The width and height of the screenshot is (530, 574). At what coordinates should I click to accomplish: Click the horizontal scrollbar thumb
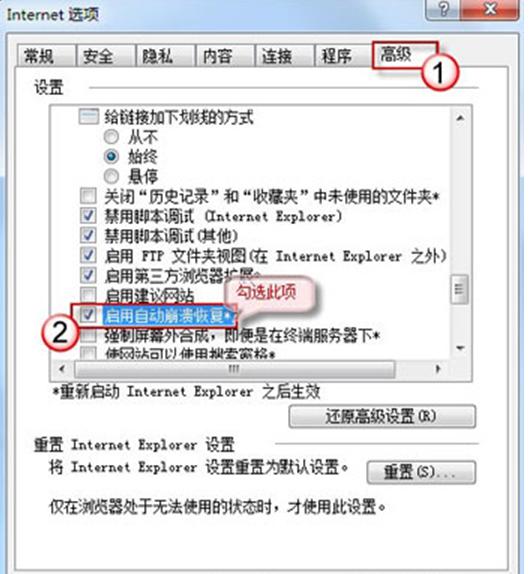tap(234, 369)
